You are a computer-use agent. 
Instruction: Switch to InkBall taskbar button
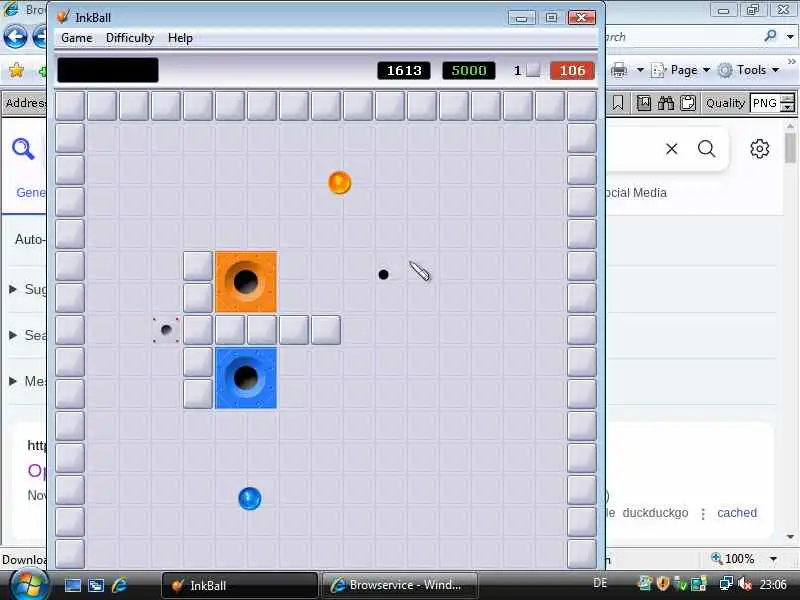coord(239,585)
